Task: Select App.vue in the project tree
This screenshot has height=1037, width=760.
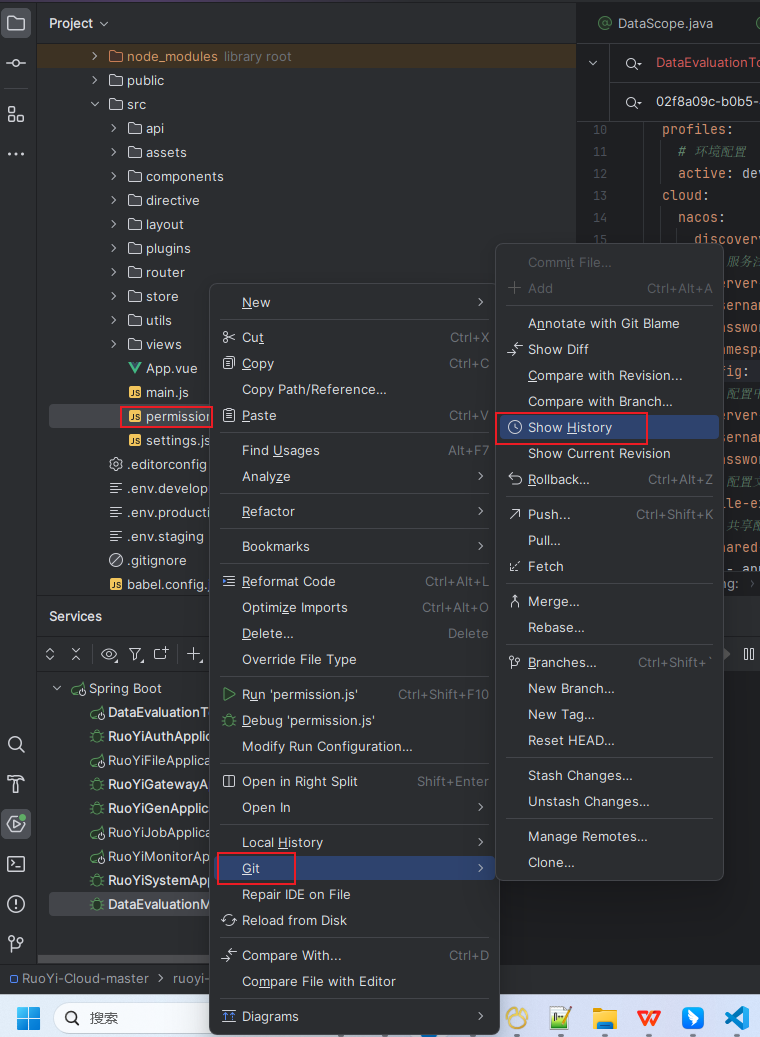Action: pos(163,368)
